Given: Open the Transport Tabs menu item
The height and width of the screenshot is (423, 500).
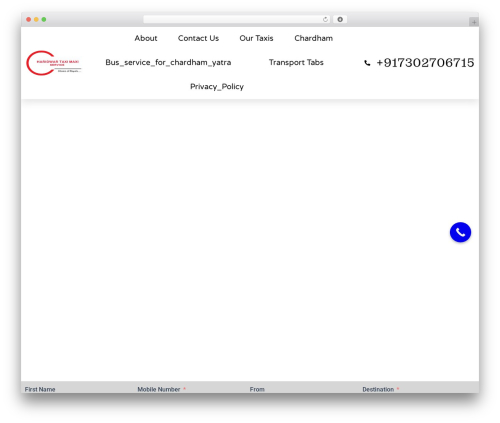Looking at the screenshot, I should [x=296, y=63].
